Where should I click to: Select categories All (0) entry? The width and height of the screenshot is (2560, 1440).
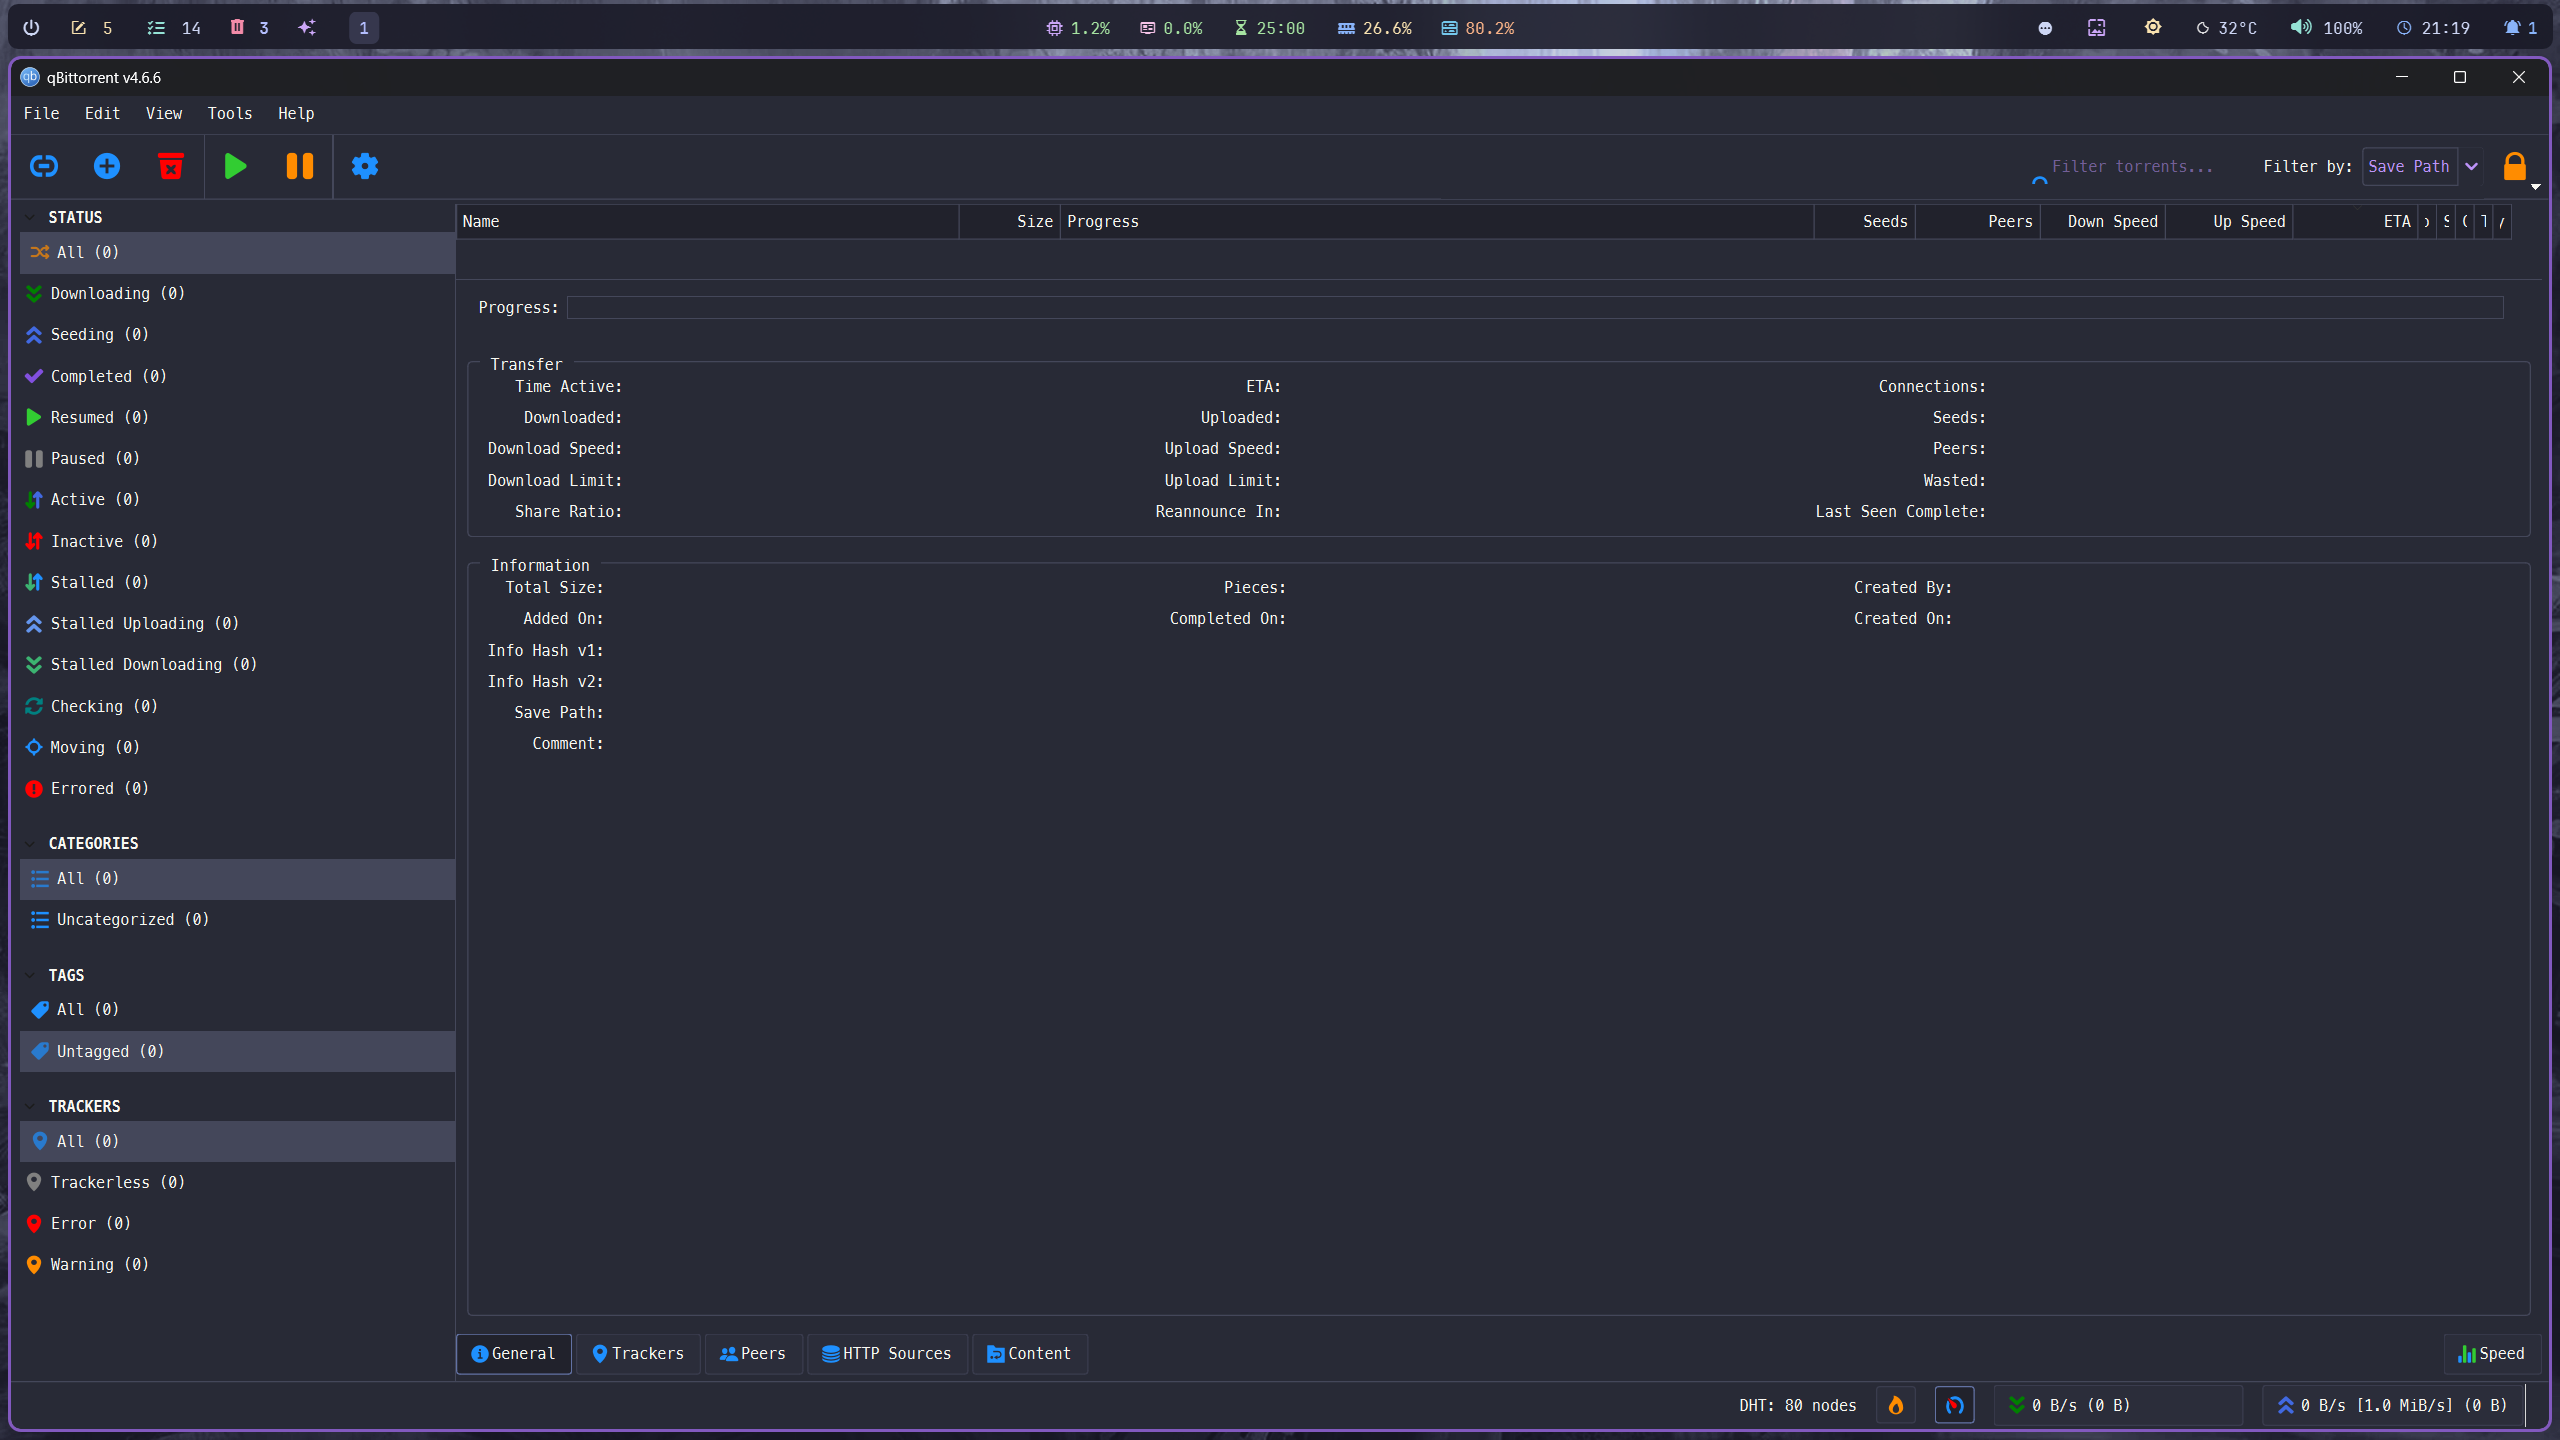click(x=237, y=878)
